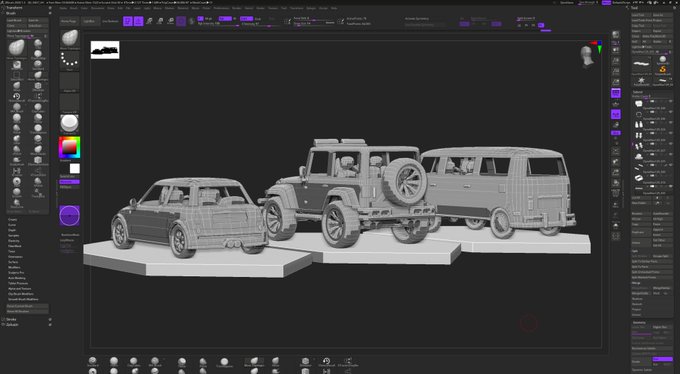Toggle Live Boolean mode
This screenshot has height=374, width=680.
point(110,21)
